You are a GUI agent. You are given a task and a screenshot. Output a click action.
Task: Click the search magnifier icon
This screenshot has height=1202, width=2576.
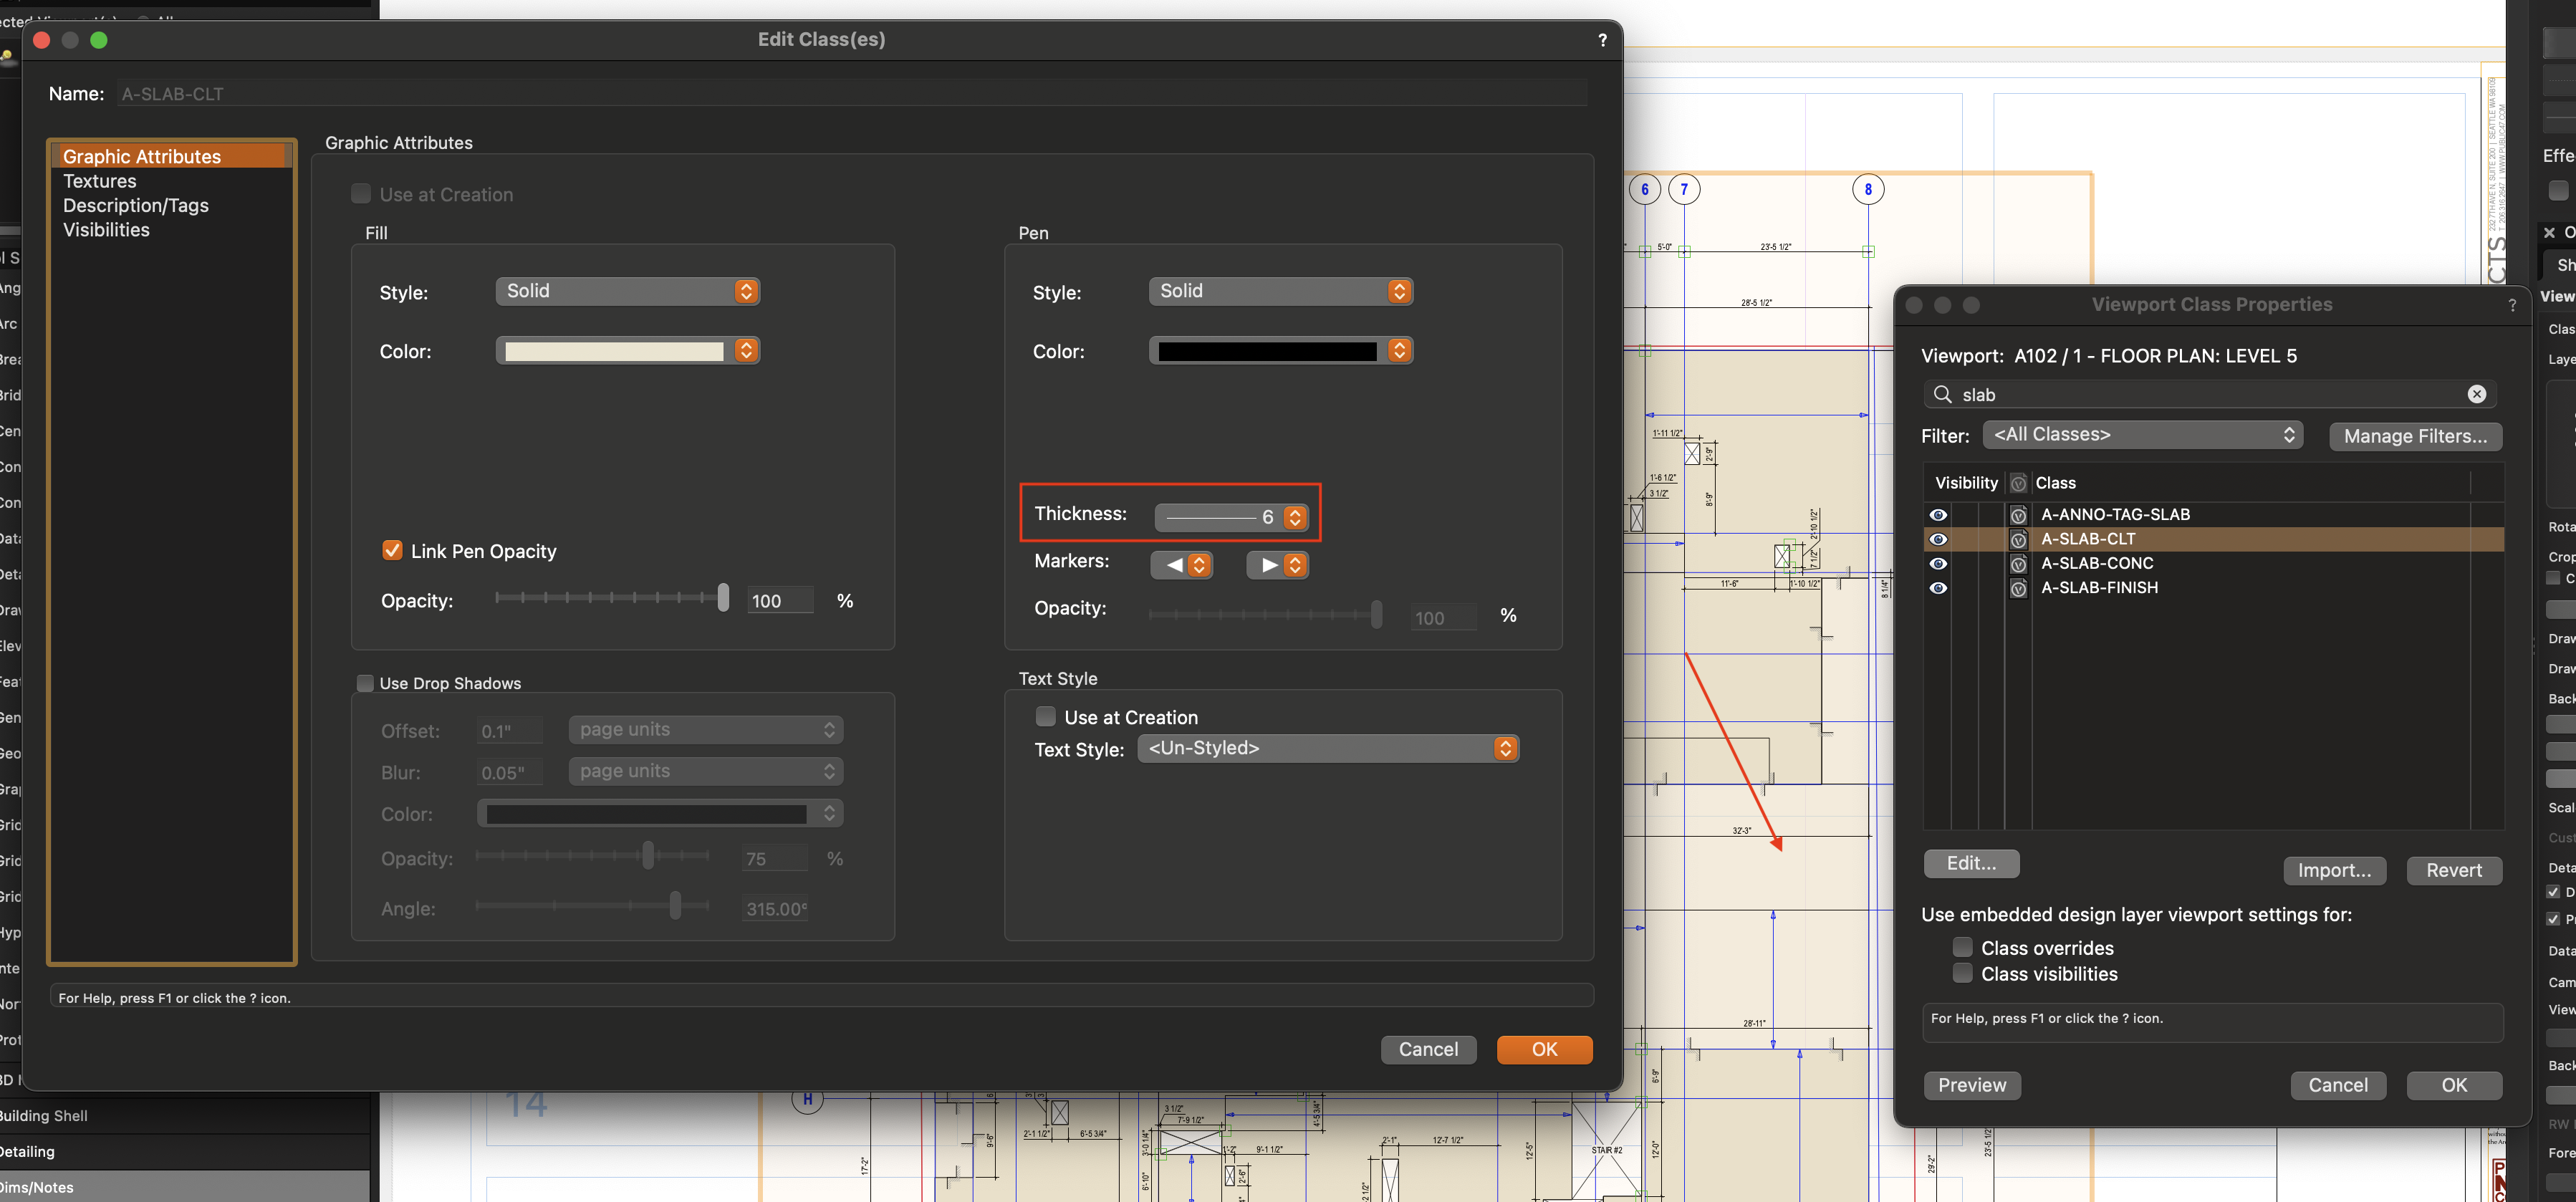[1942, 394]
